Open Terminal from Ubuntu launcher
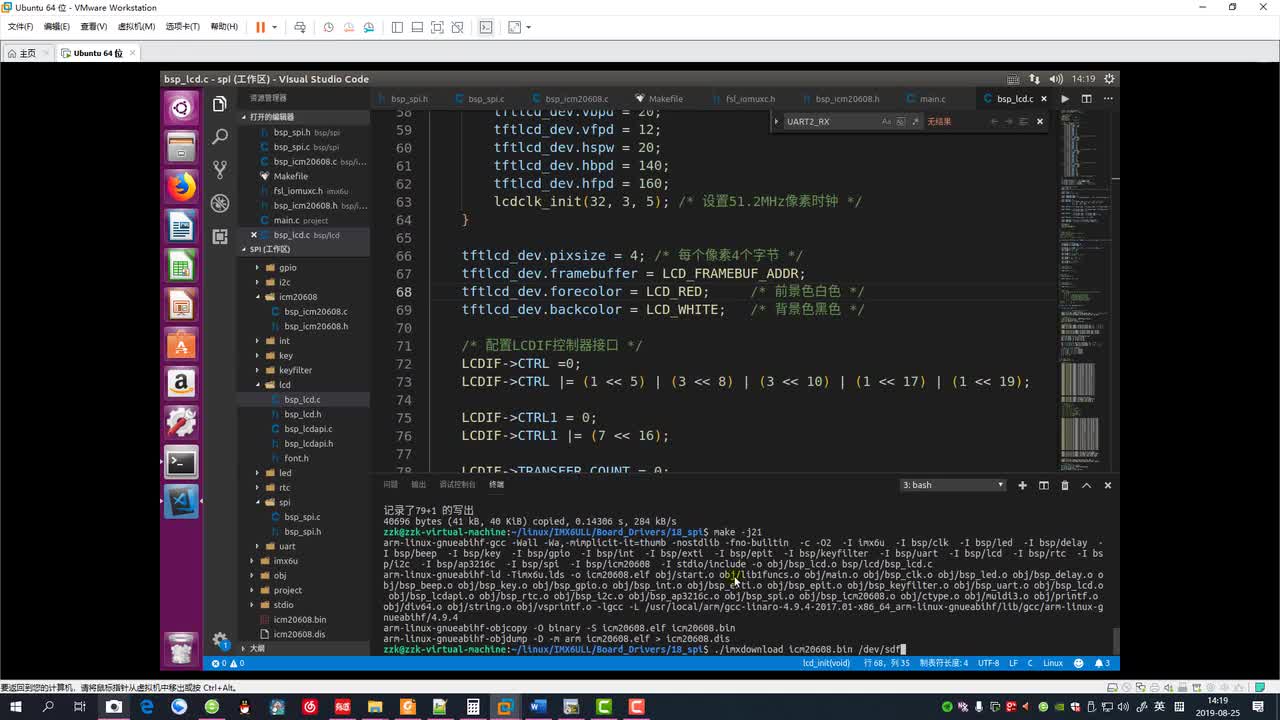 (181, 461)
